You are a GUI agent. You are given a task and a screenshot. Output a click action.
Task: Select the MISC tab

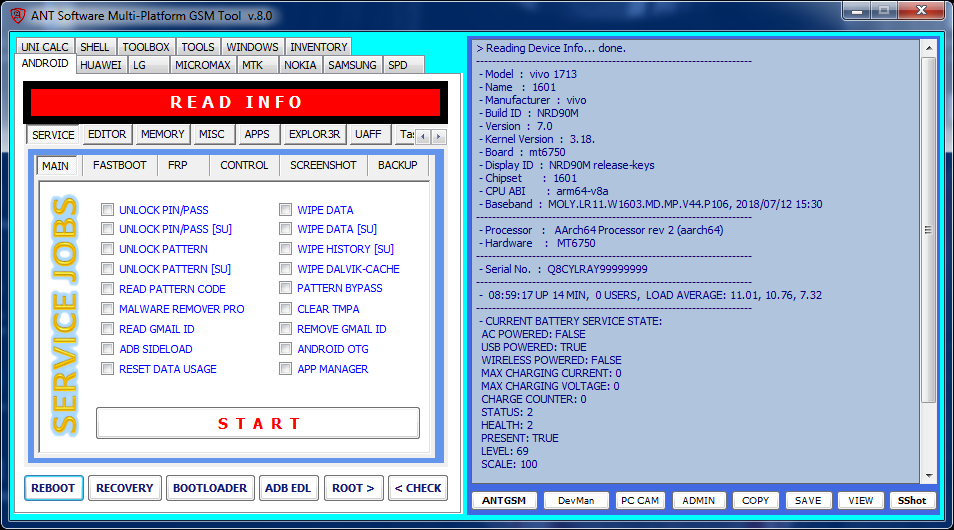tap(212, 134)
